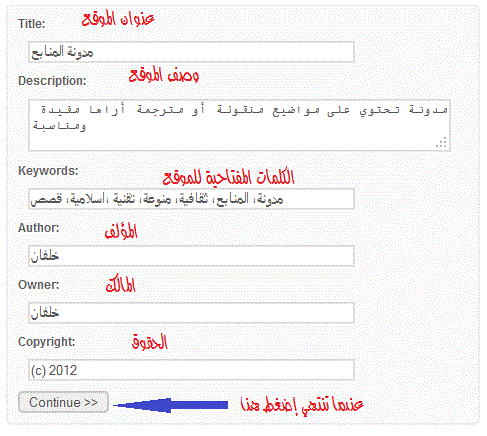Click the blue arrow pointing at Continue

pos(171,405)
